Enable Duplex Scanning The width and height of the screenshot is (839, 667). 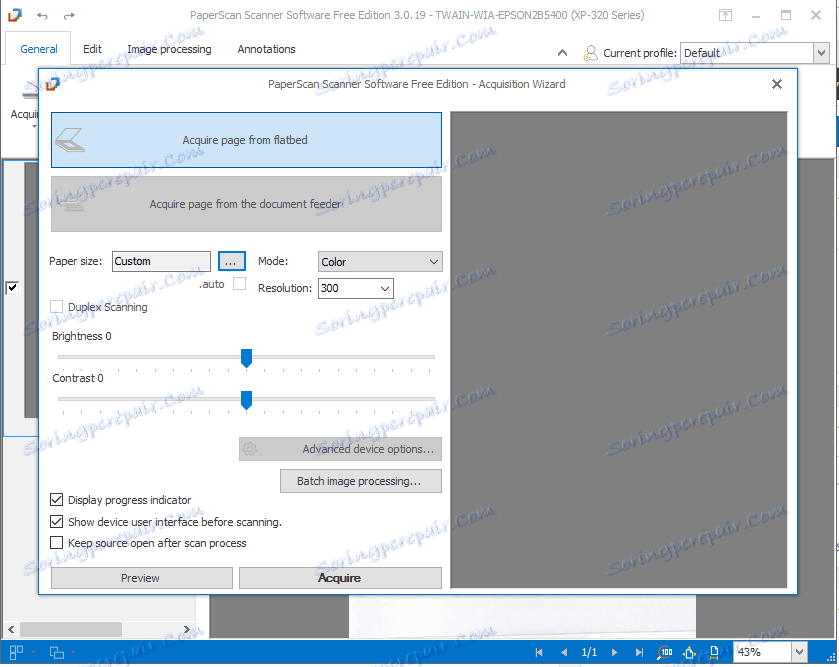coord(56,307)
